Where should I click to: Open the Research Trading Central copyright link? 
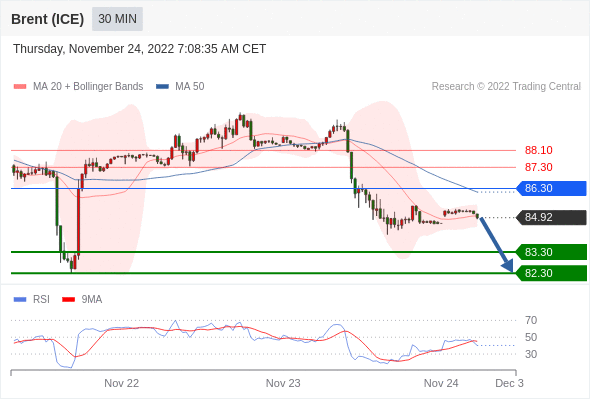click(x=506, y=87)
